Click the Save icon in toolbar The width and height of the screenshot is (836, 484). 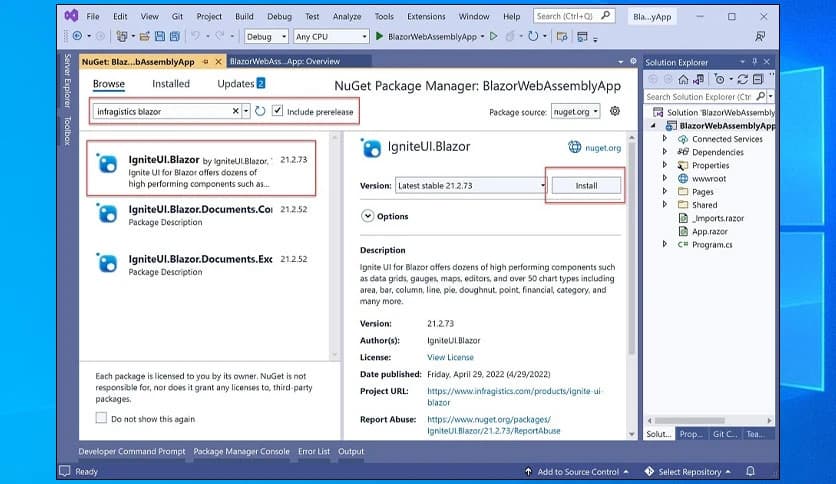coord(159,36)
